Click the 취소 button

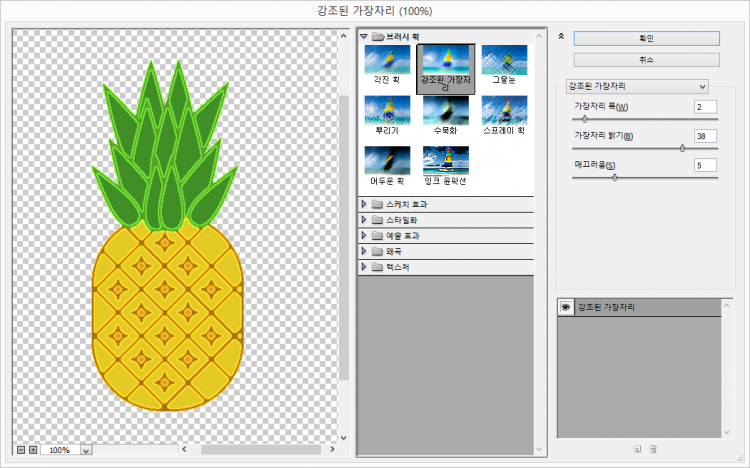pos(645,60)
